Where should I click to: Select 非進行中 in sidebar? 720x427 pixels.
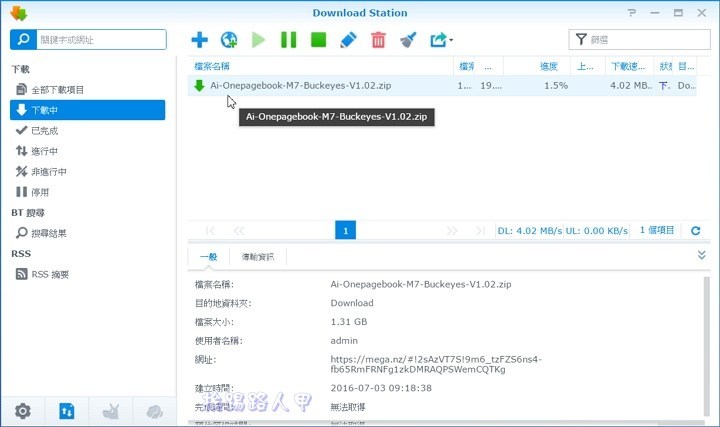coord(87,172)
